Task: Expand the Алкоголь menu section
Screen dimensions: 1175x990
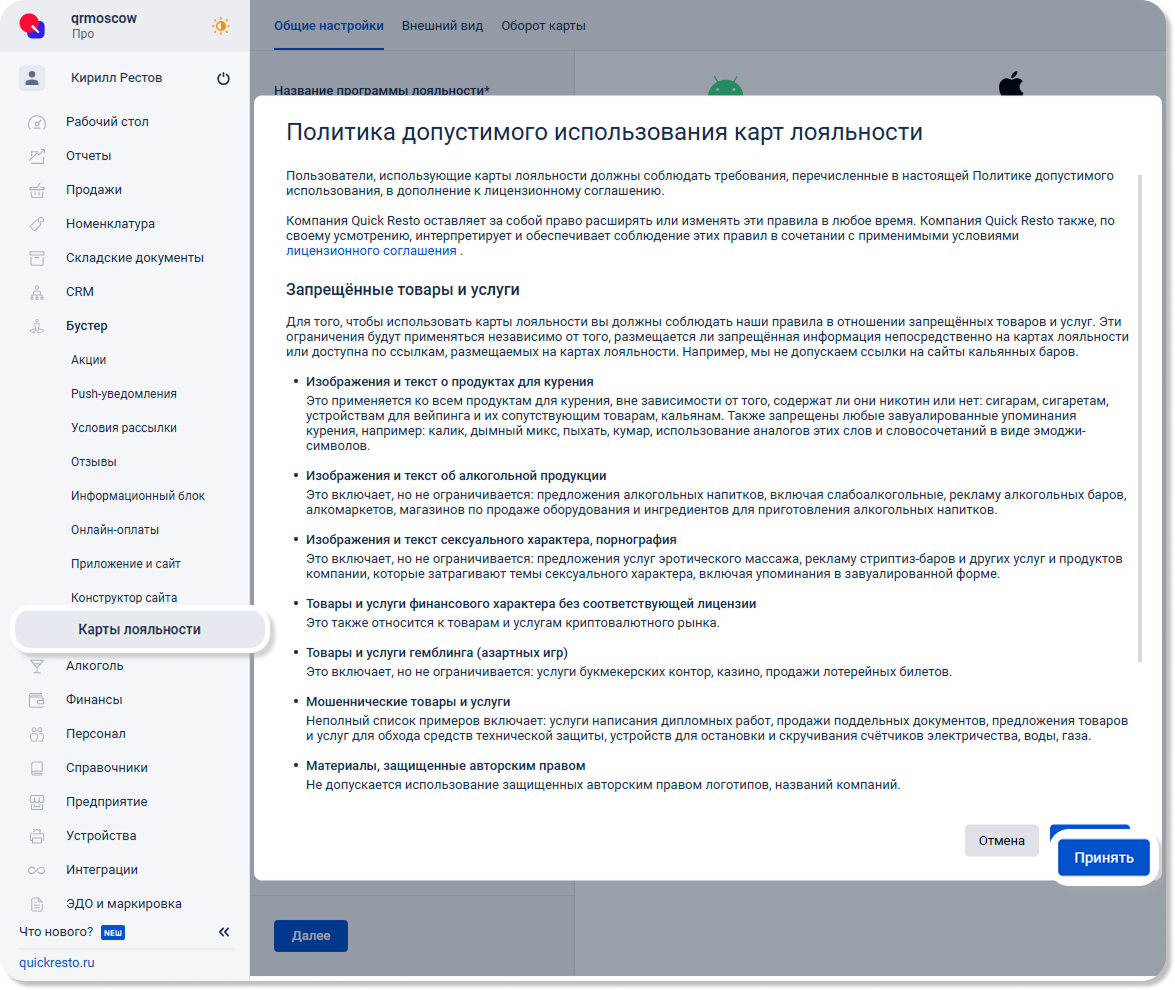Action: pos(94,666)
